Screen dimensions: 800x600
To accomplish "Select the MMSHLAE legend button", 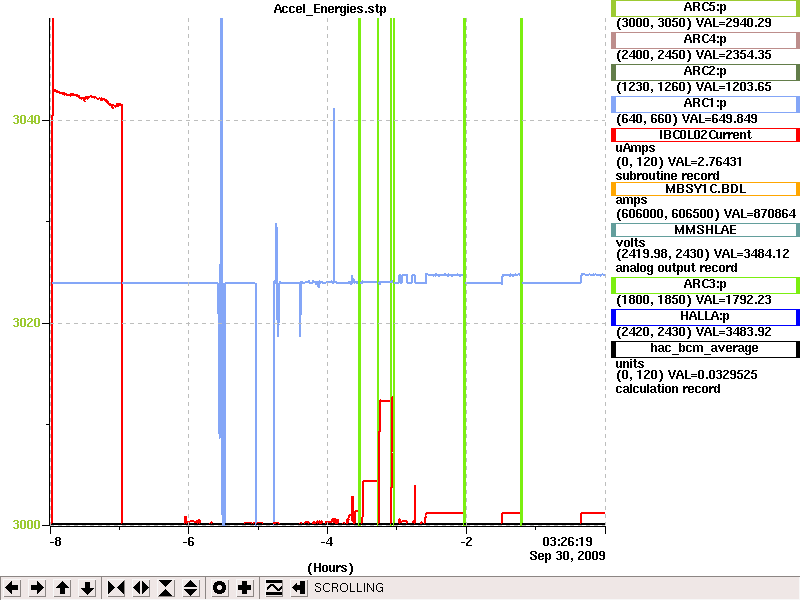I will 705,230.
